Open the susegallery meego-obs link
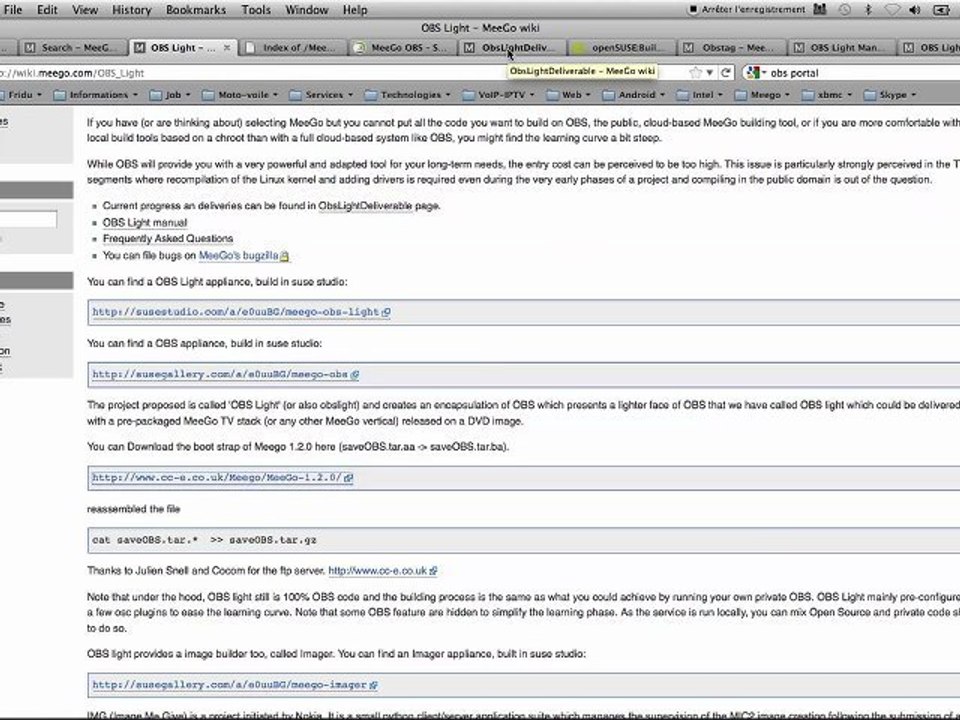Image resolution: width=960 pixels, height=720 pixels. pos(225,374)
